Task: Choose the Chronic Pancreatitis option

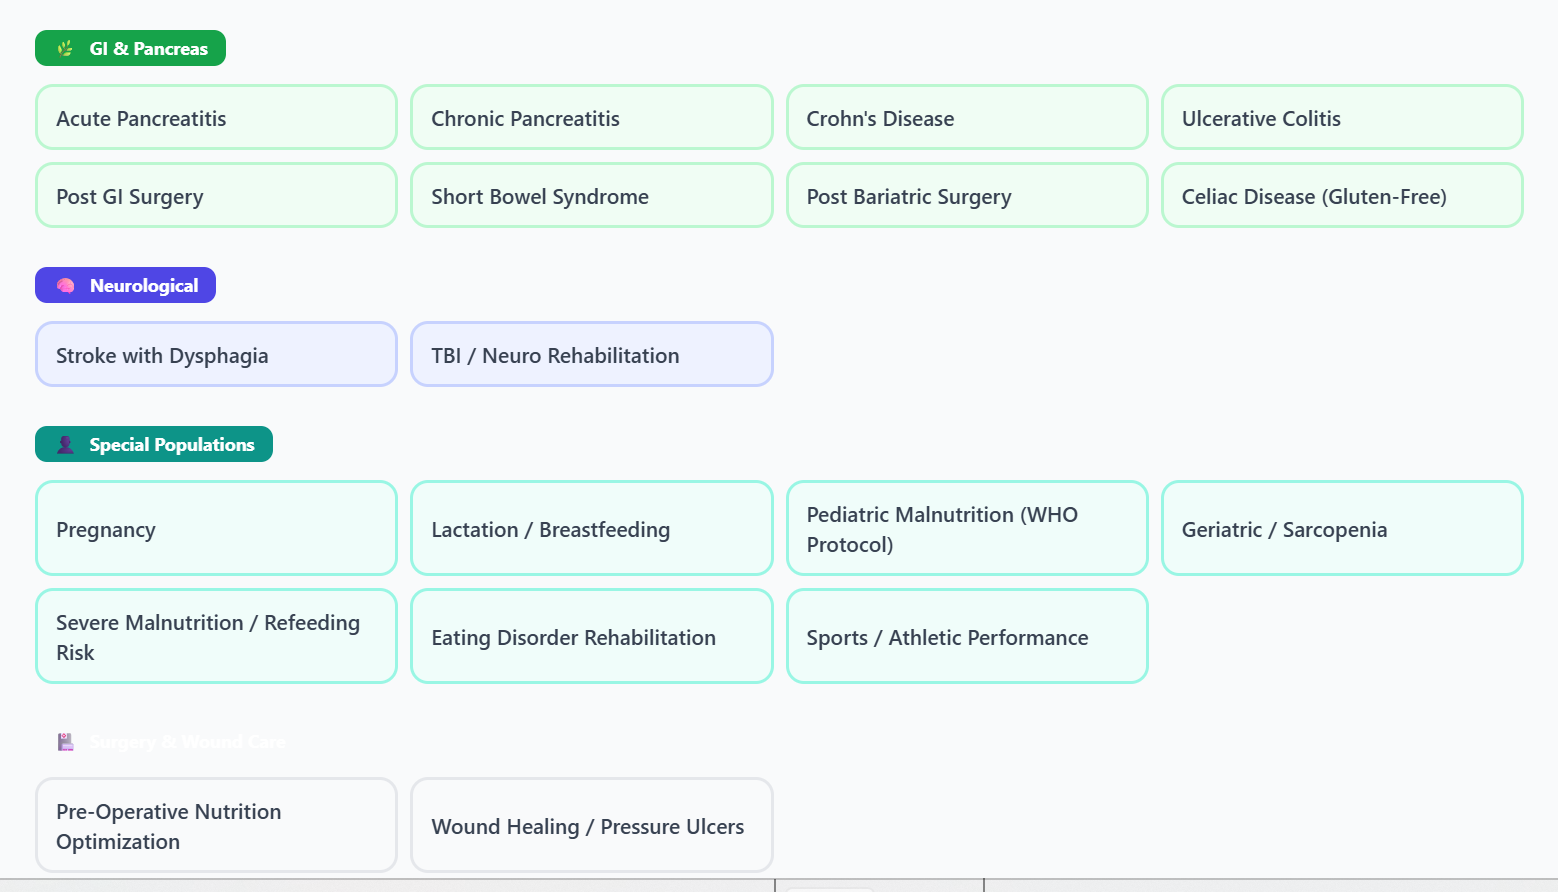Action: pos(591,118)
